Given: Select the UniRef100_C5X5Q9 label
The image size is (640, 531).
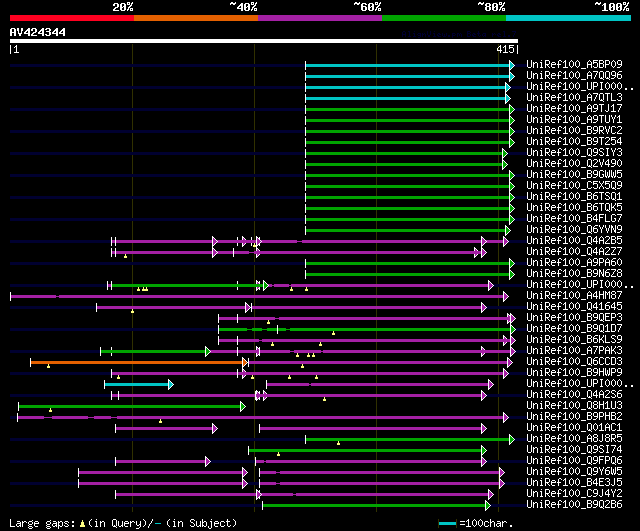Looking at the screenshot, I should [x=574, y=186].
